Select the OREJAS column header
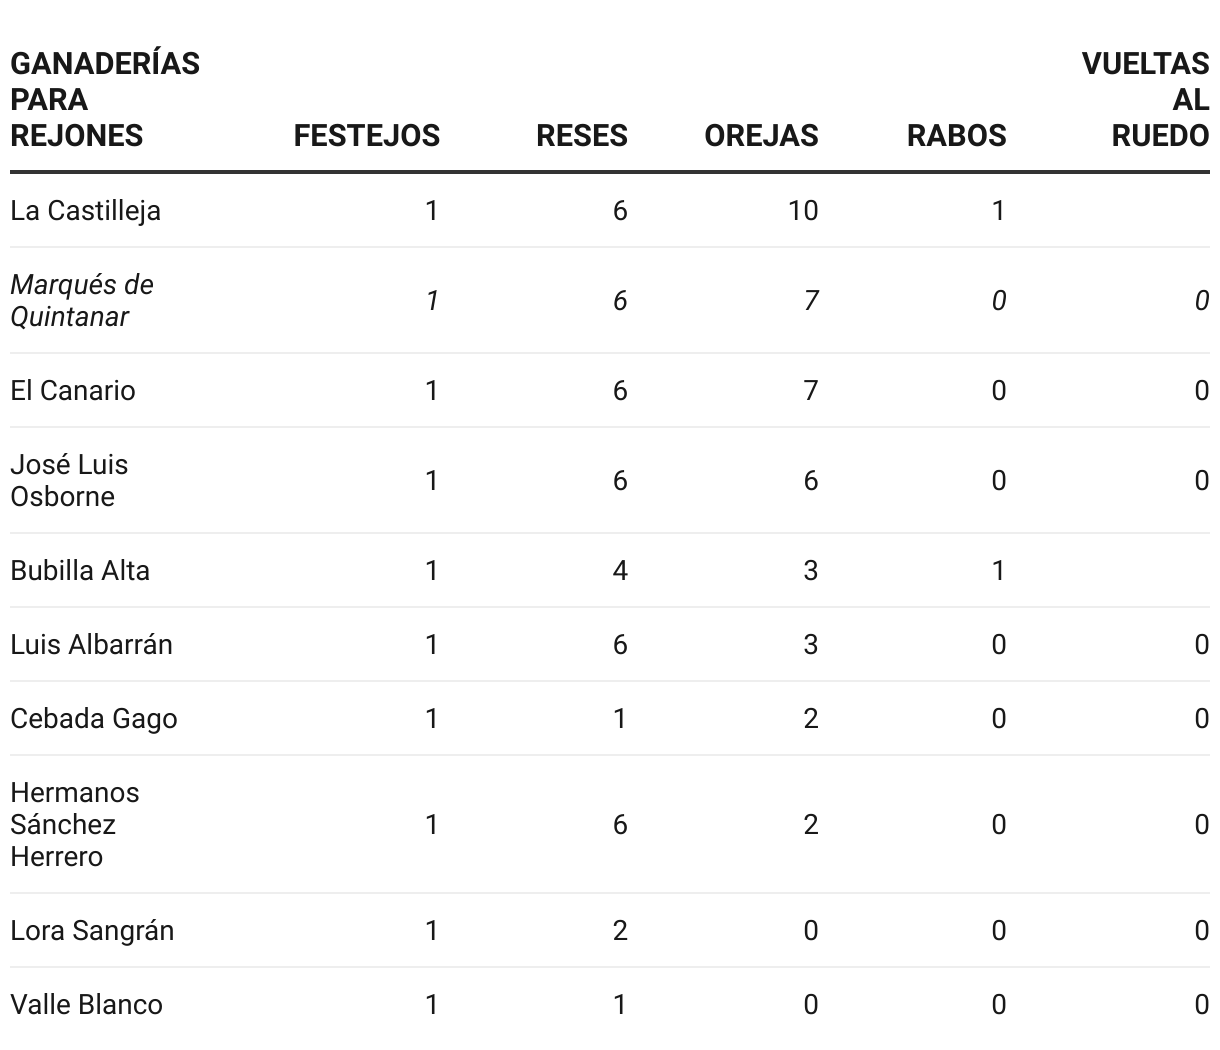This screenshot has width=1220, height=1050. coord(761,136)
